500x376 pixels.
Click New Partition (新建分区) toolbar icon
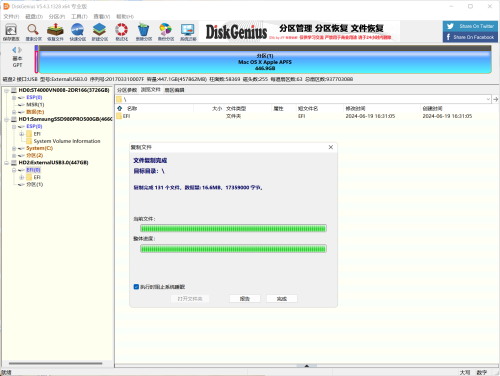(x=100, y=32)
